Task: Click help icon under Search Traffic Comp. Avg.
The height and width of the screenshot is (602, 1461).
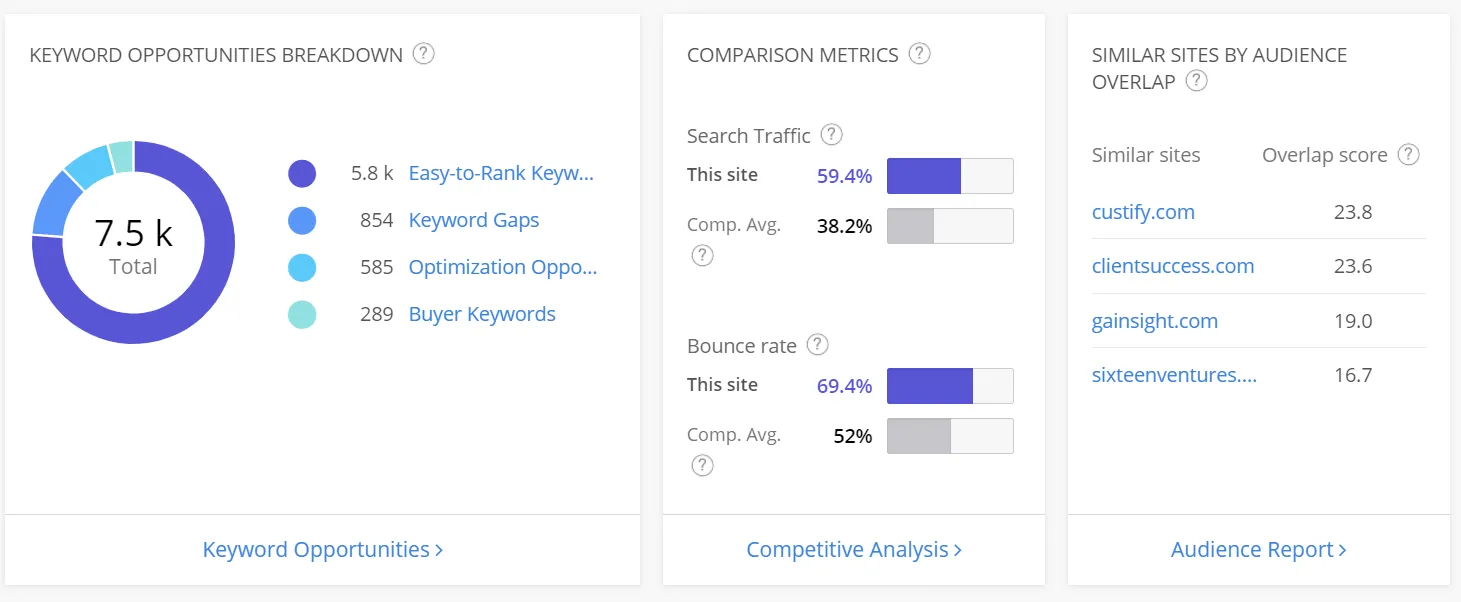Action: pos(703,255)
